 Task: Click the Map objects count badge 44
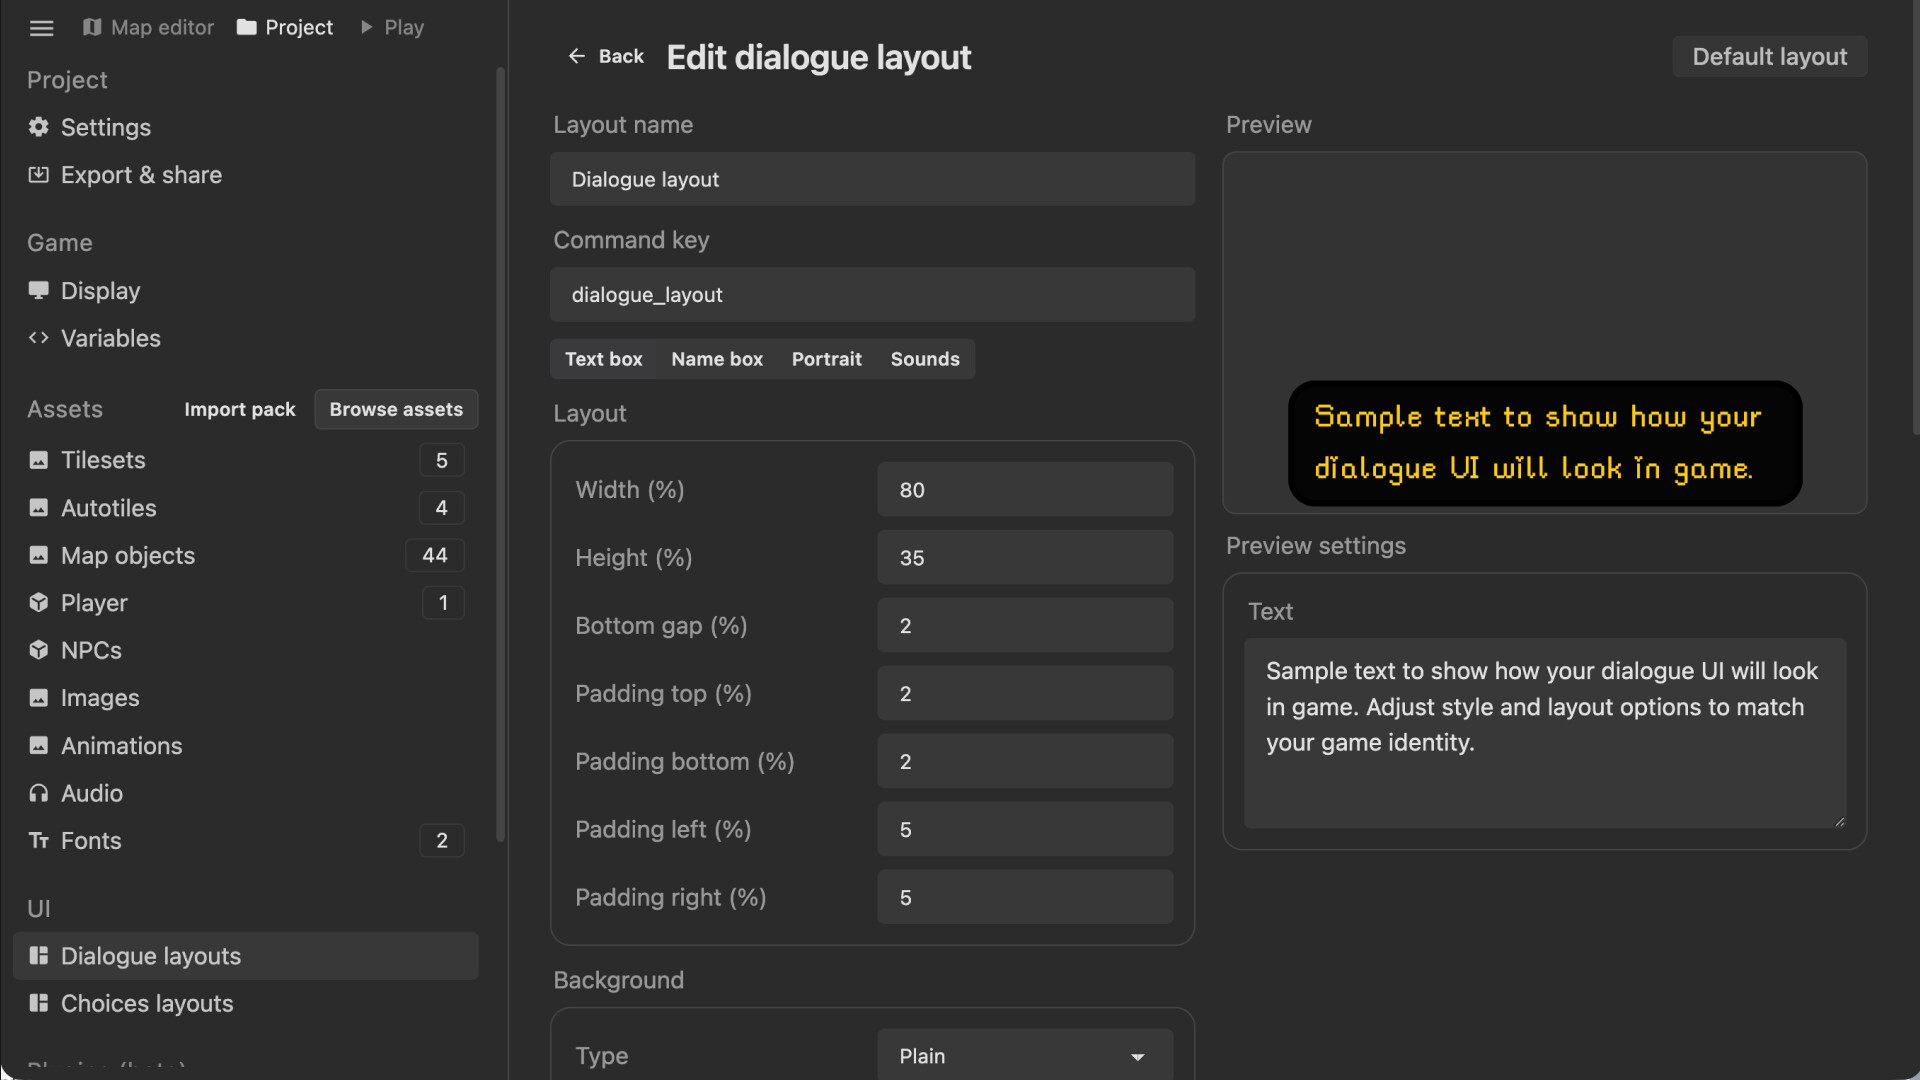tap(434, 556)
